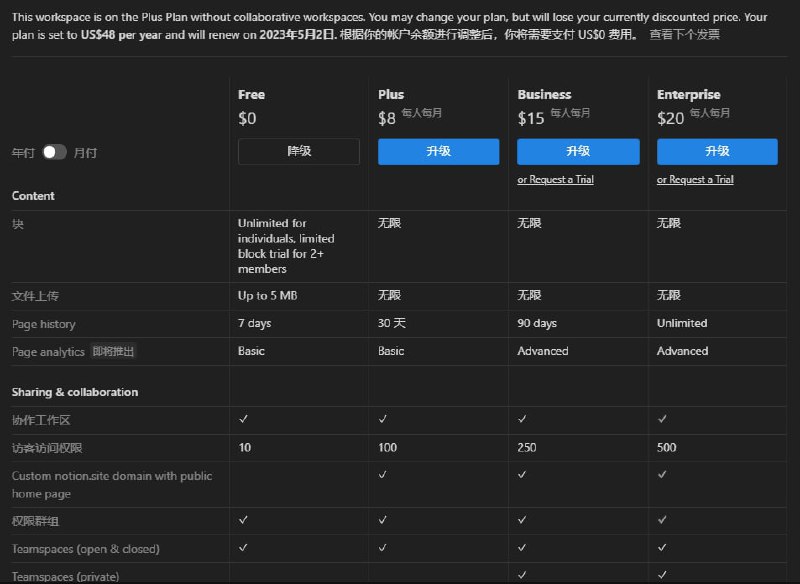Viewport: 800px width, 584px height.
Task: Click 权限群组 checkmark in Free column
Action: 243,520
